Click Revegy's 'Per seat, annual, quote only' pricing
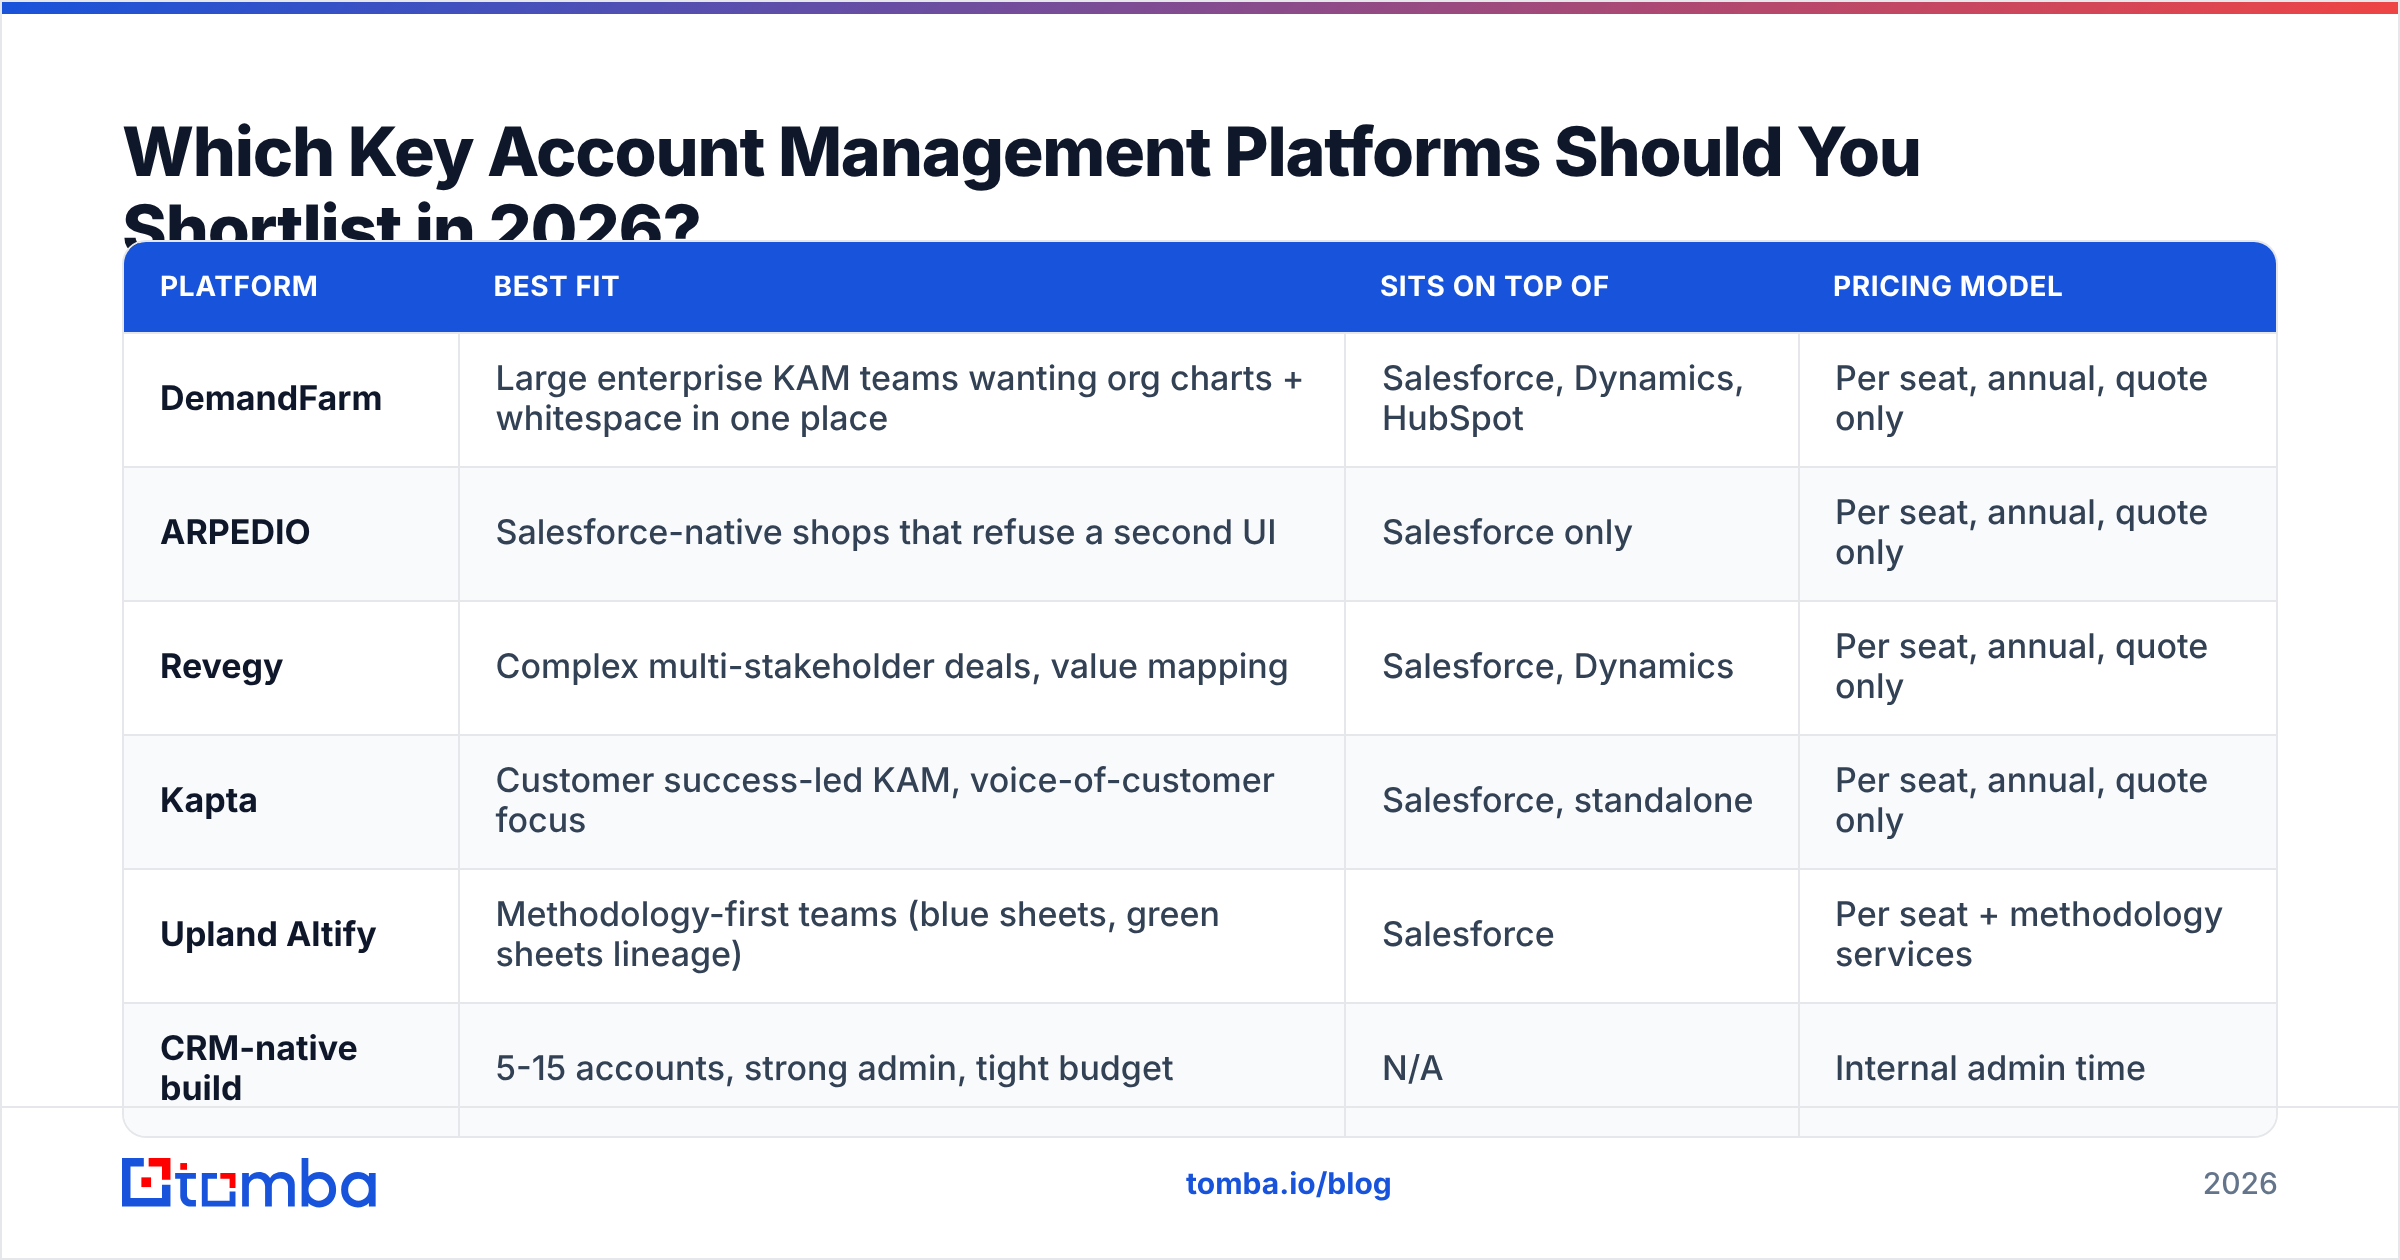This screenshot has height=1260, width=2400. point(2021,667)
